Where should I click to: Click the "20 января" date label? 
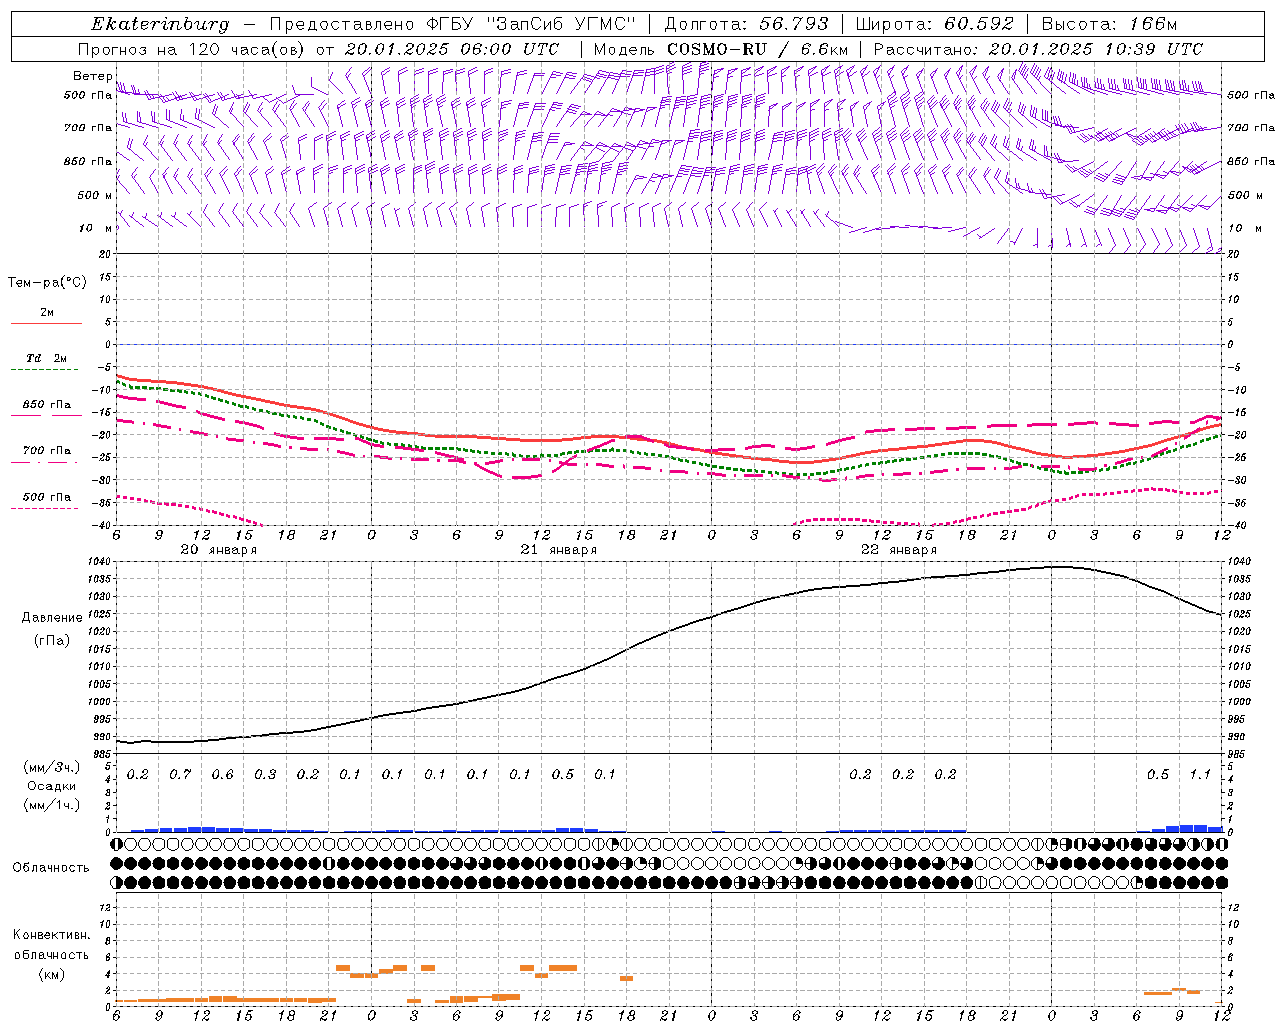[x=218, y=550]
